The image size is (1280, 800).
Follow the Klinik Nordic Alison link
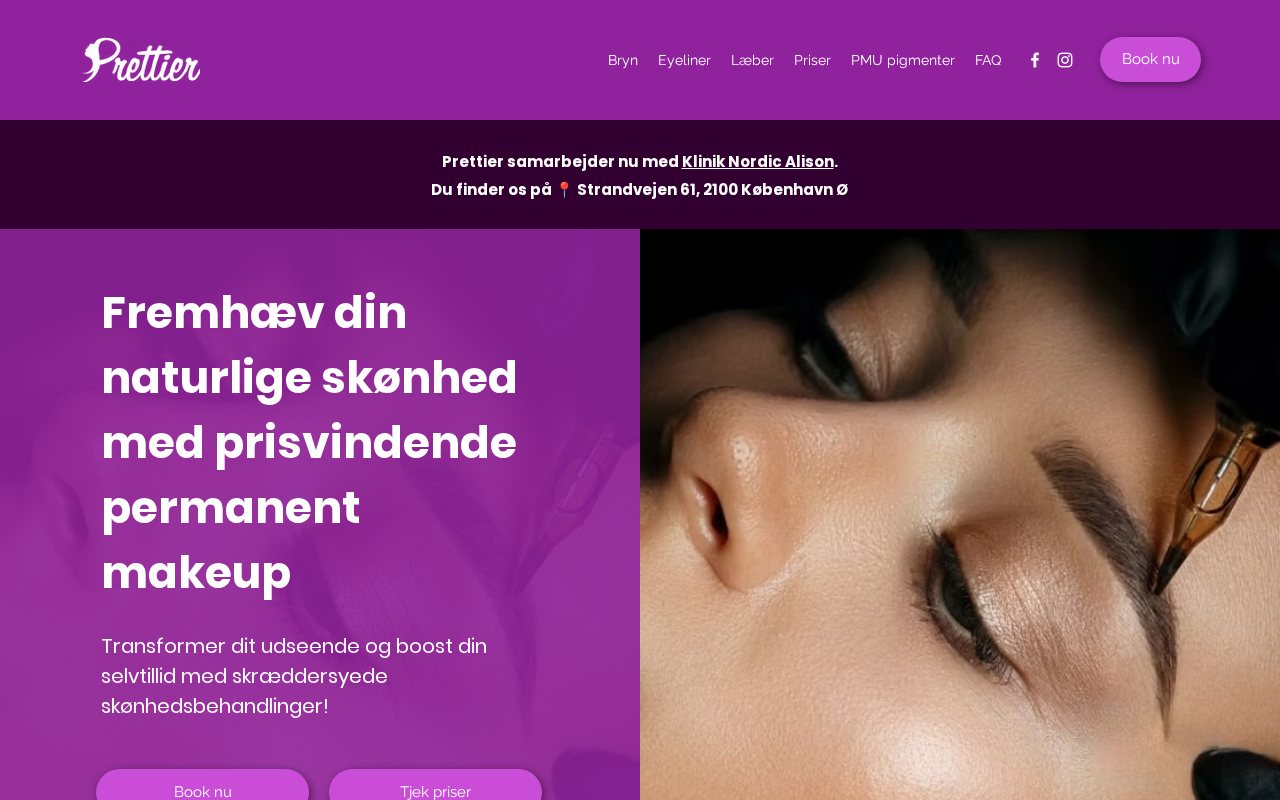click(758, 161)
